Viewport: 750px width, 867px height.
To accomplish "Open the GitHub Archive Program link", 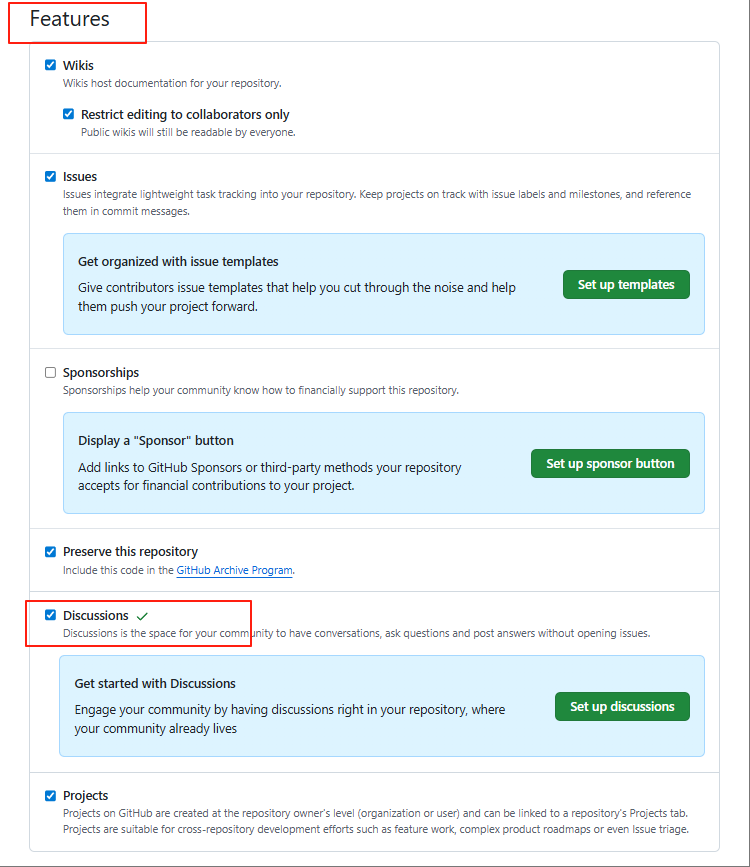I will pos(235,570).
